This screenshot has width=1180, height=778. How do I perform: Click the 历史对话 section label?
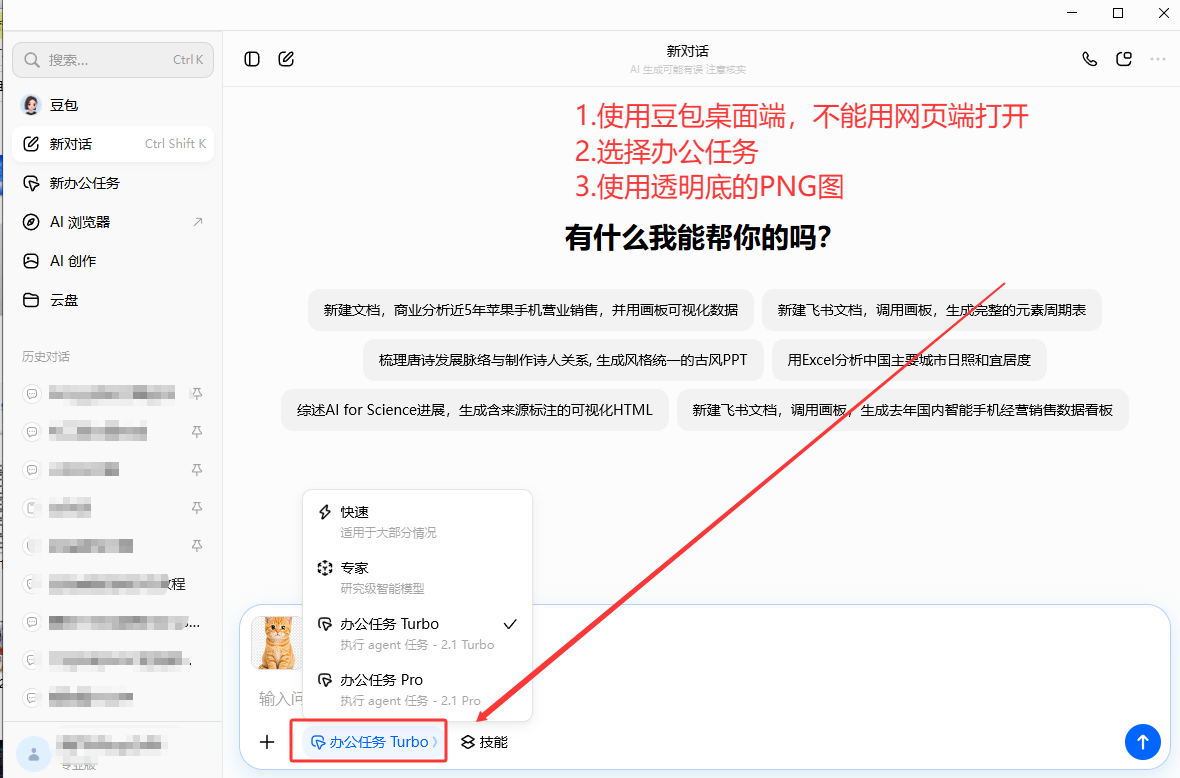tap(46, 357)
